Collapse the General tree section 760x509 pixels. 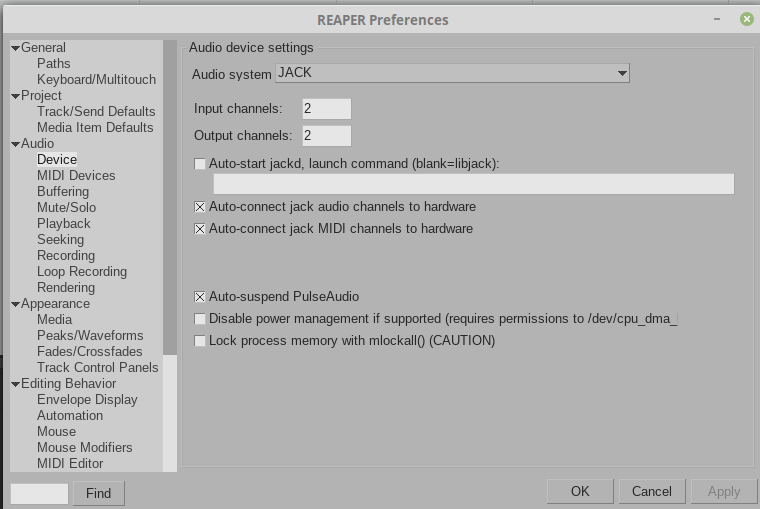(x=15, y=48)
